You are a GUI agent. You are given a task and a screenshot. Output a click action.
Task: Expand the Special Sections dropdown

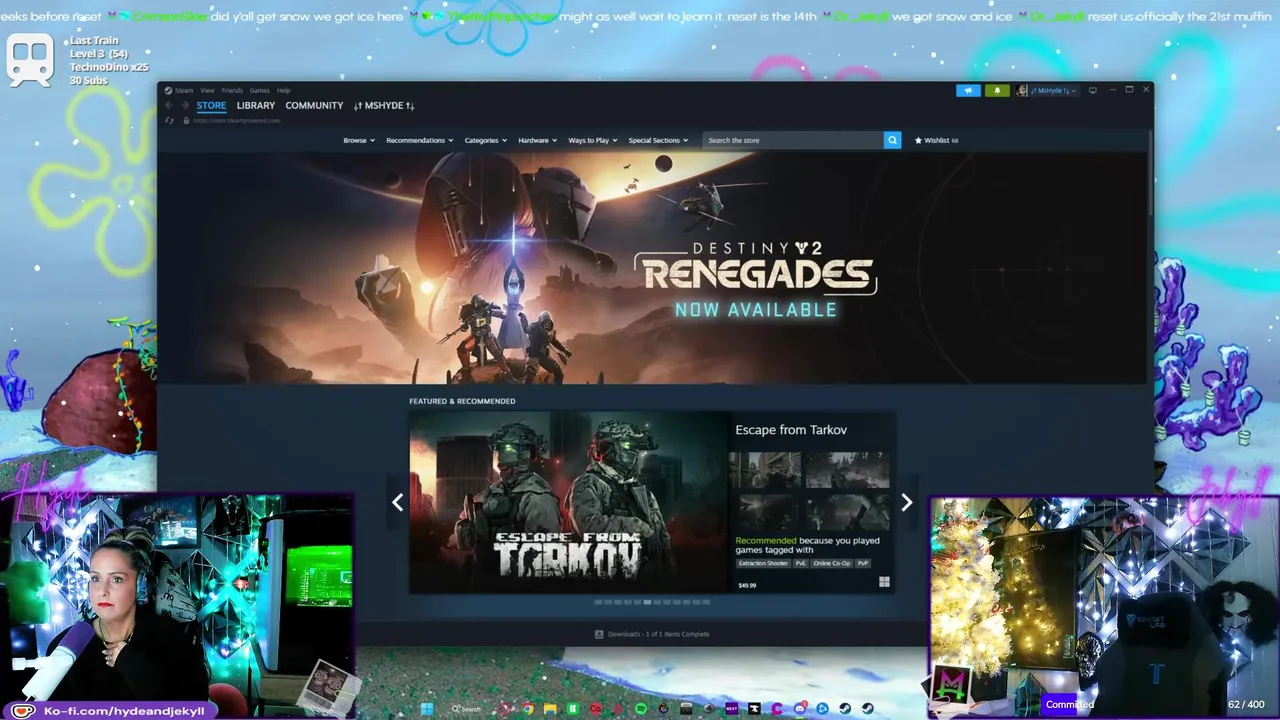click(658, 140)
